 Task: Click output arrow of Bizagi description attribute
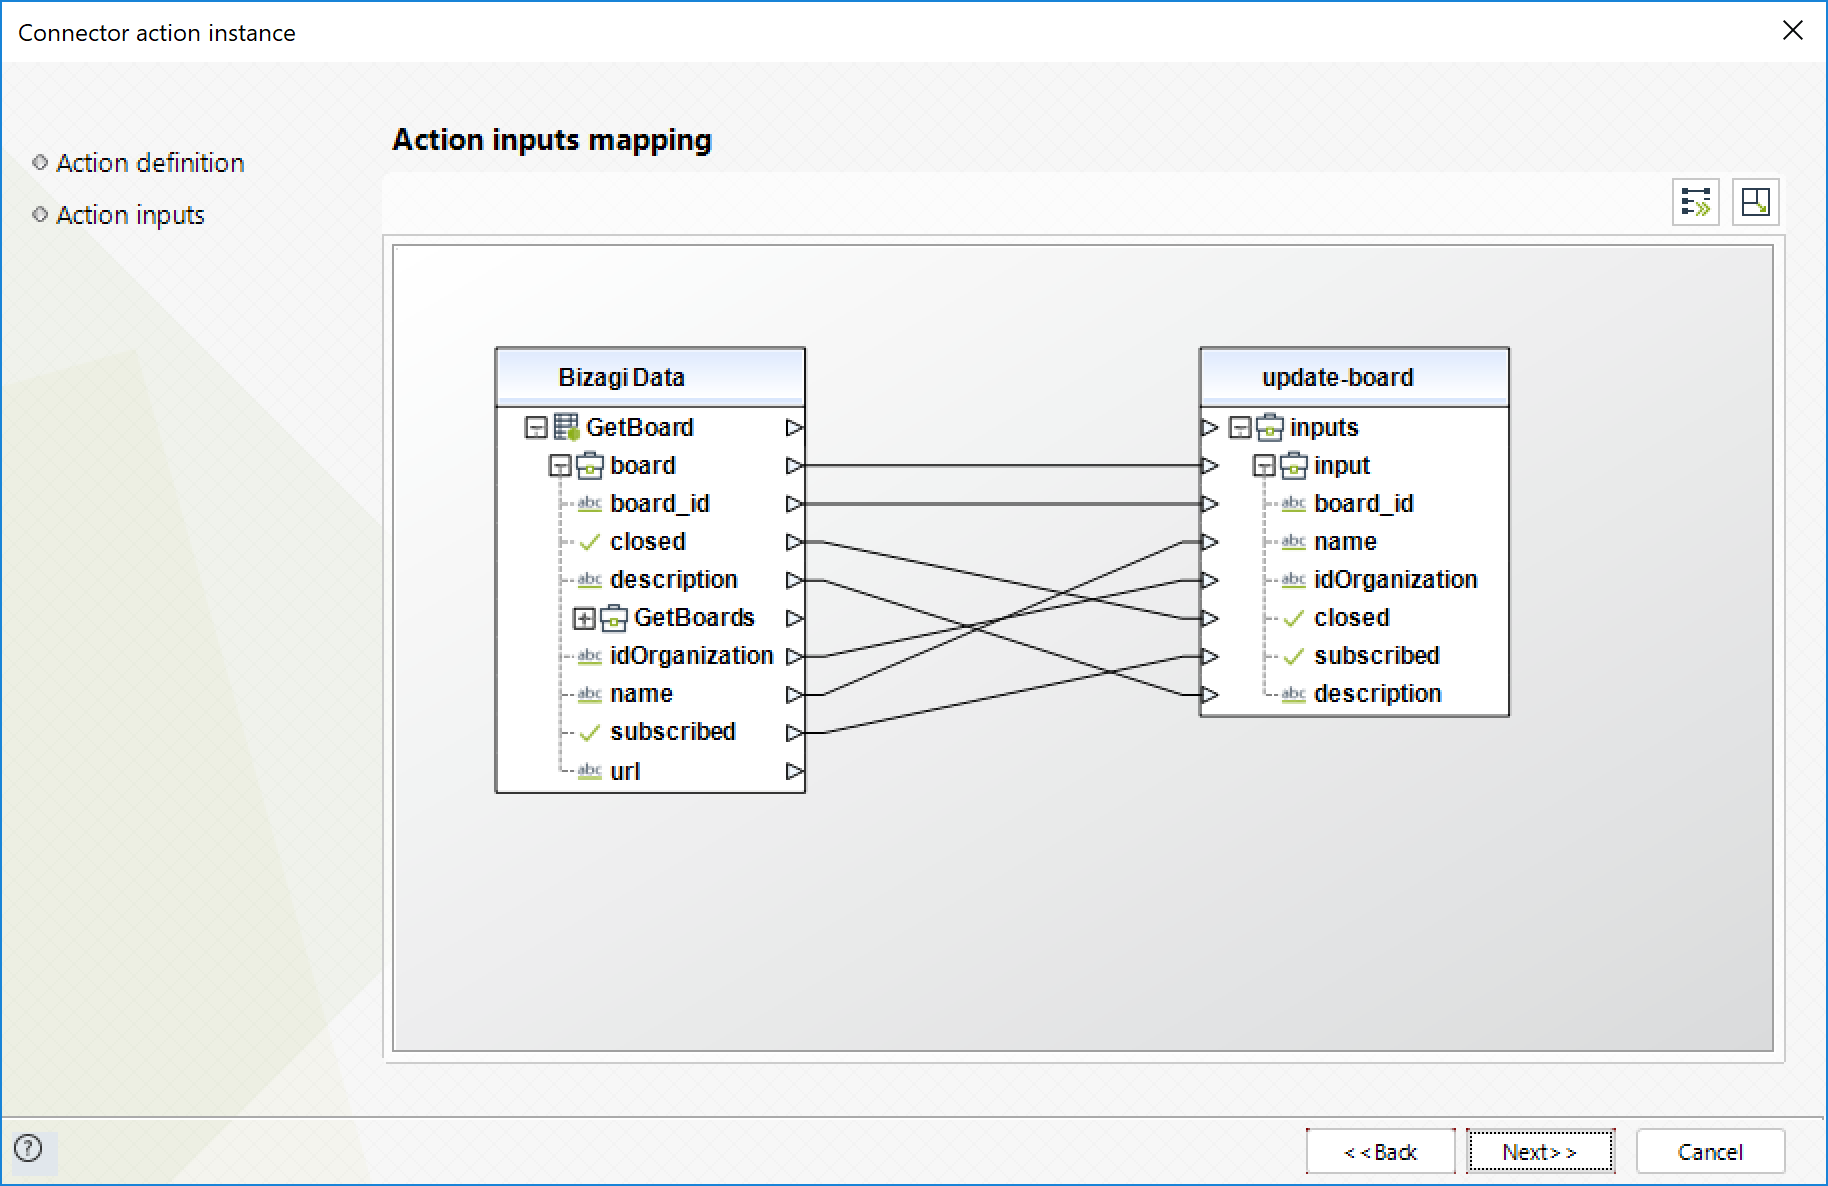(x=794, y=579)
